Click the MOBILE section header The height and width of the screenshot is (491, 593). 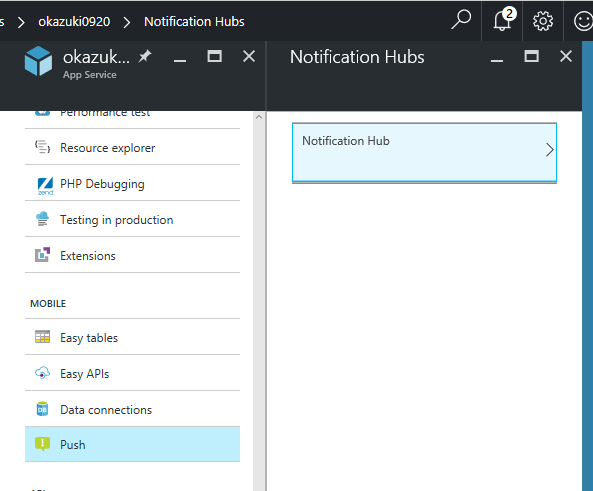(x=48, y=303)
